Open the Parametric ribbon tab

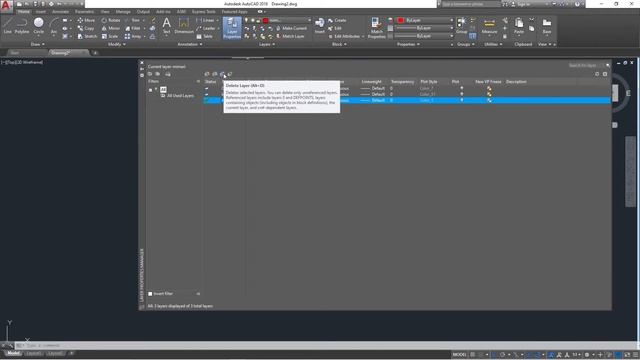84,12
